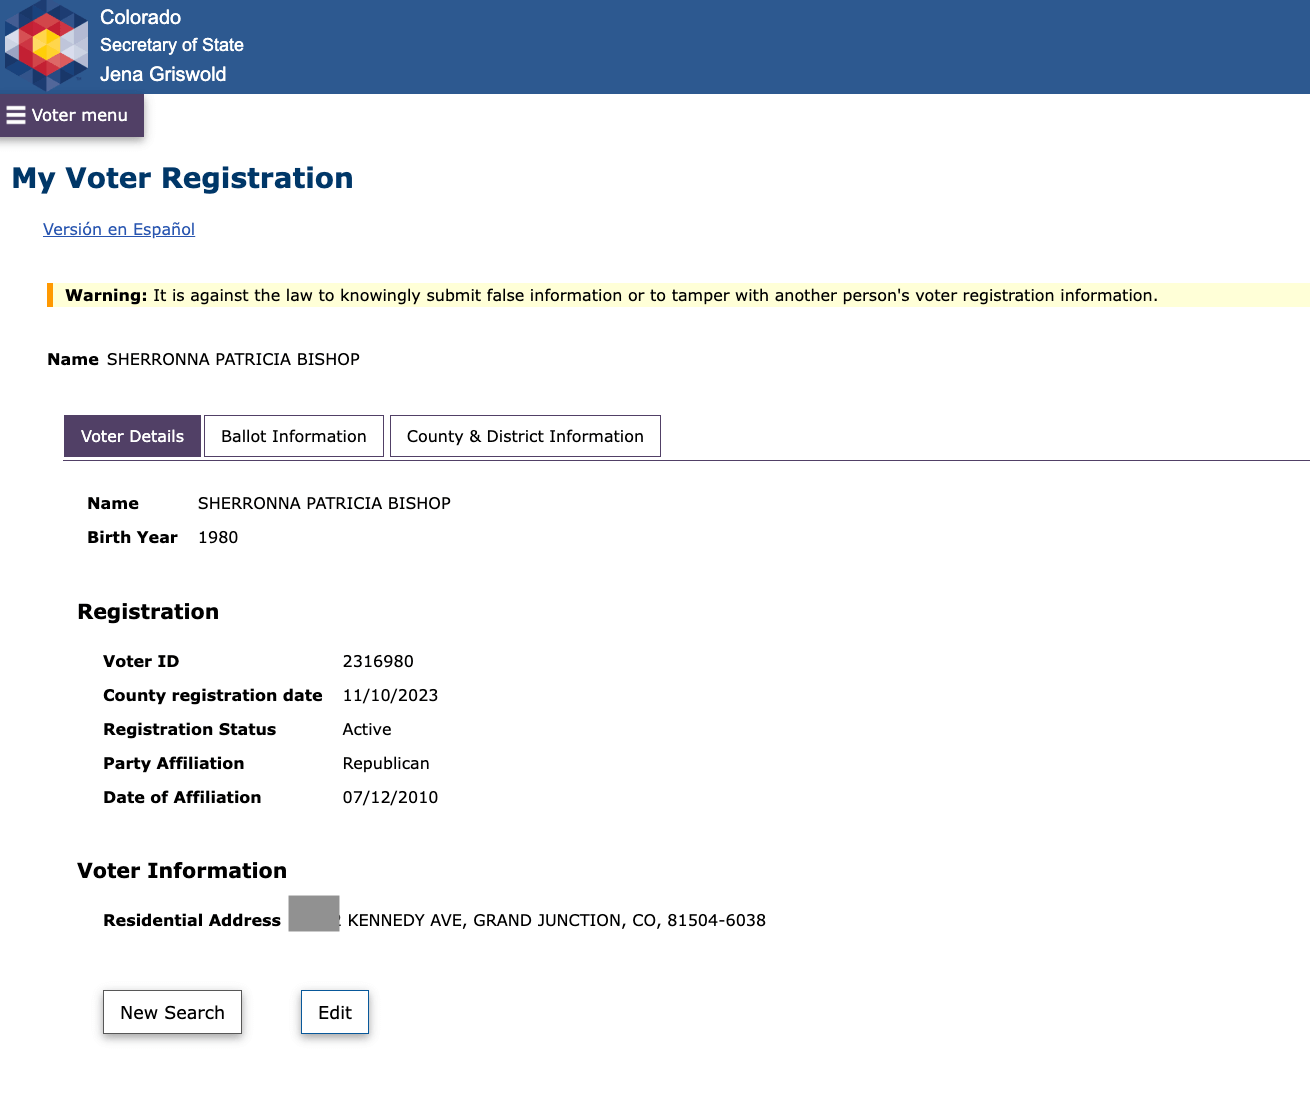This screenshot has height=1112, width=1310.
Task: Open the hamburger menu icon
Action: point(16,115)
